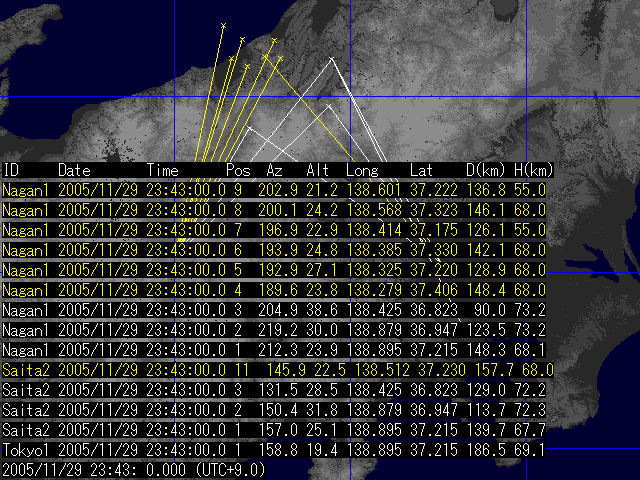Click height value 72.3

point(530,410)
